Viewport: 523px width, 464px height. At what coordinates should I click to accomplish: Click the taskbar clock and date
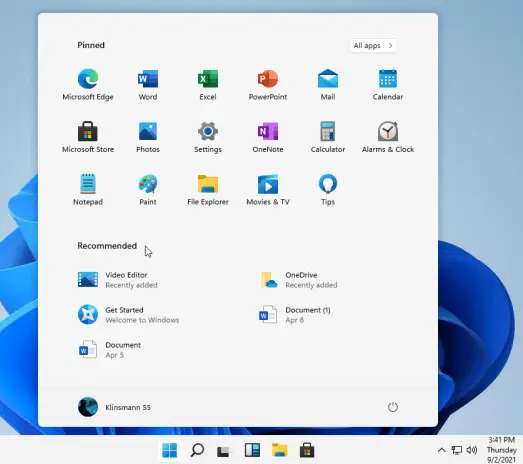click(x=501, y=450)
